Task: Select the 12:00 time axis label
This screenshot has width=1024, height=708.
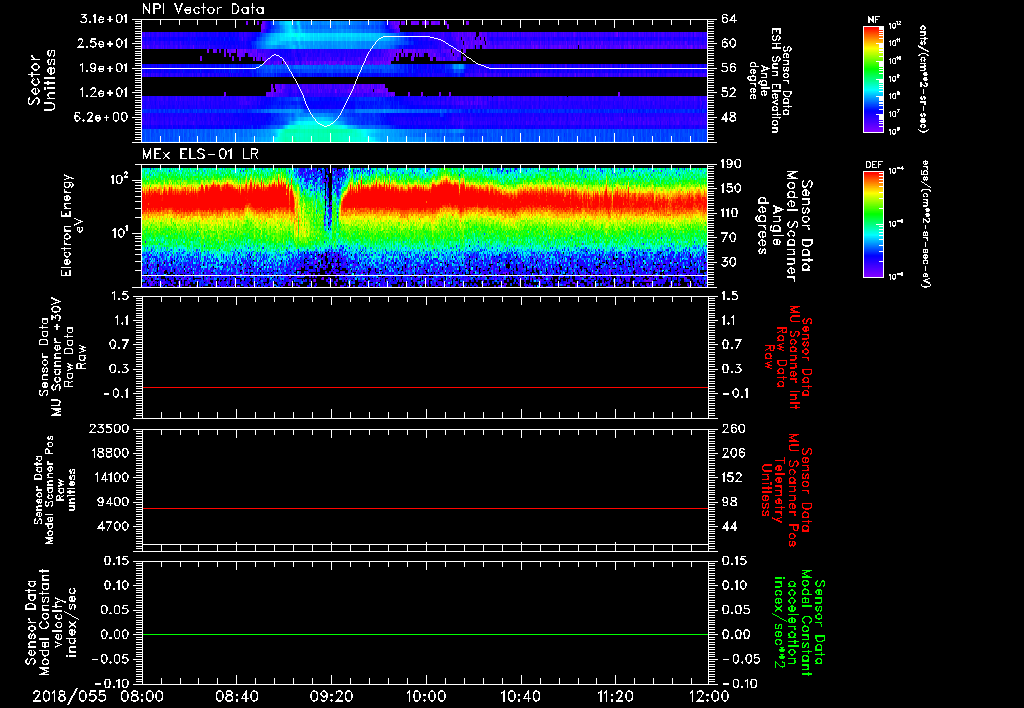Action: coord(709,696)
